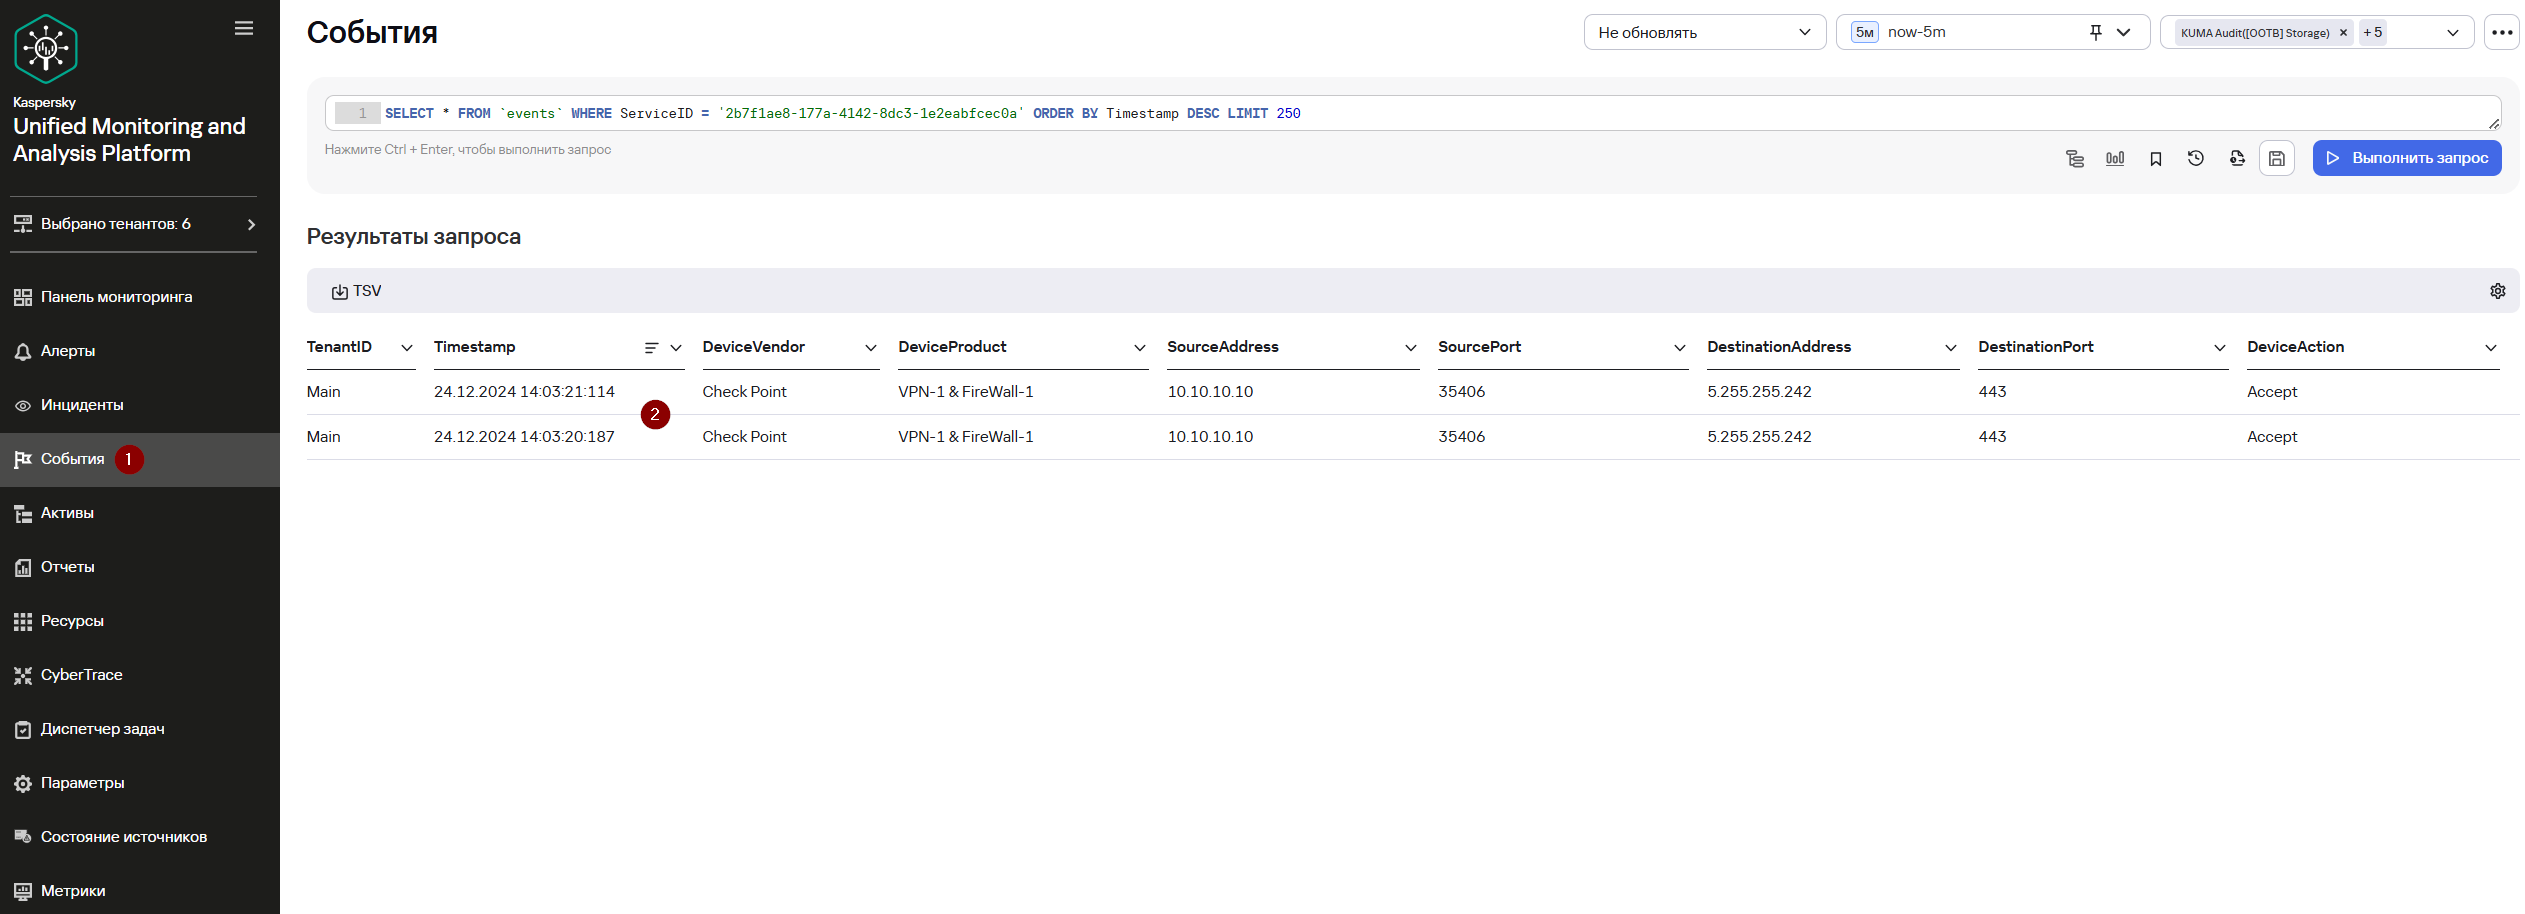
Task: Click the Нажмите Ctrl + Enter hint text
Action: [x=468, y=150]
